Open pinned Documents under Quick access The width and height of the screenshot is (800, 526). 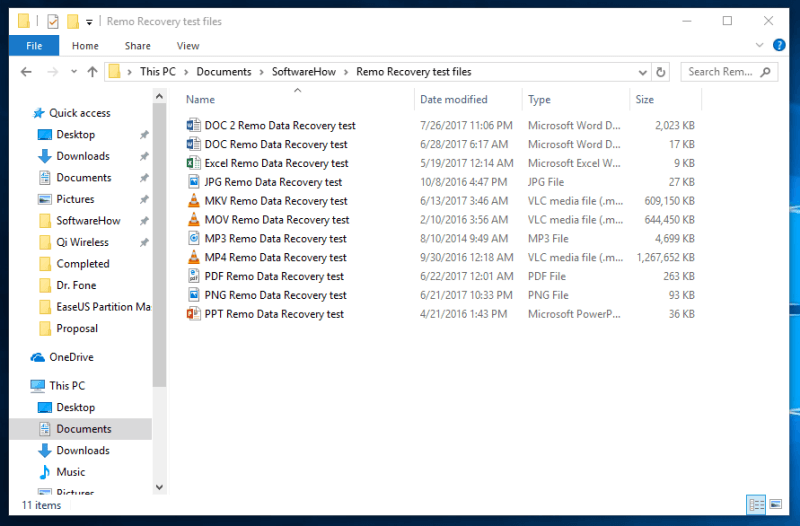point(84,178)
